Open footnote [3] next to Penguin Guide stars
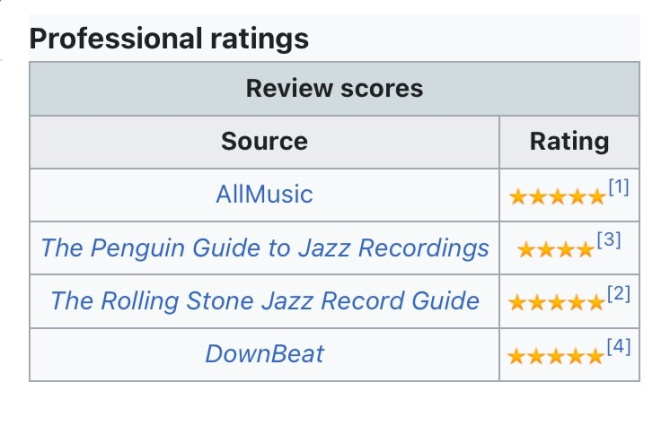The width and height of the screenshot is (670, 434). [609, 240]
